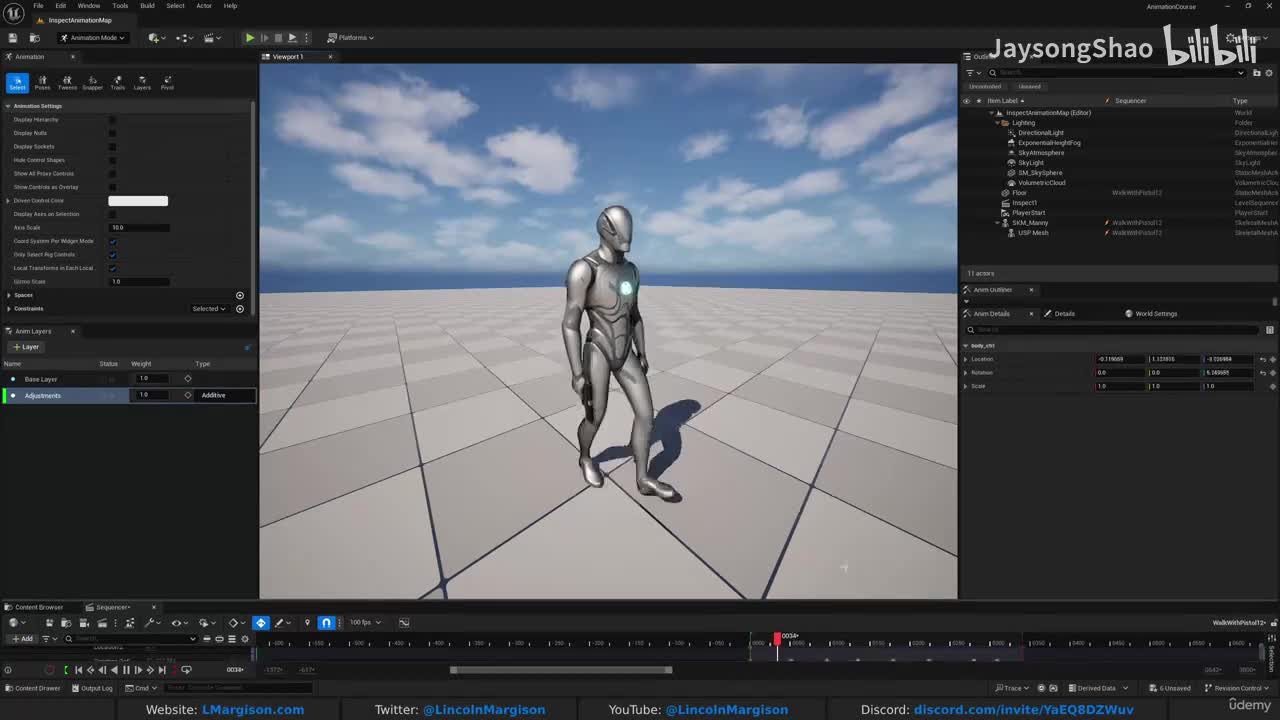Expand the Constraints section

pyautogui.click(x=9, y=309)
